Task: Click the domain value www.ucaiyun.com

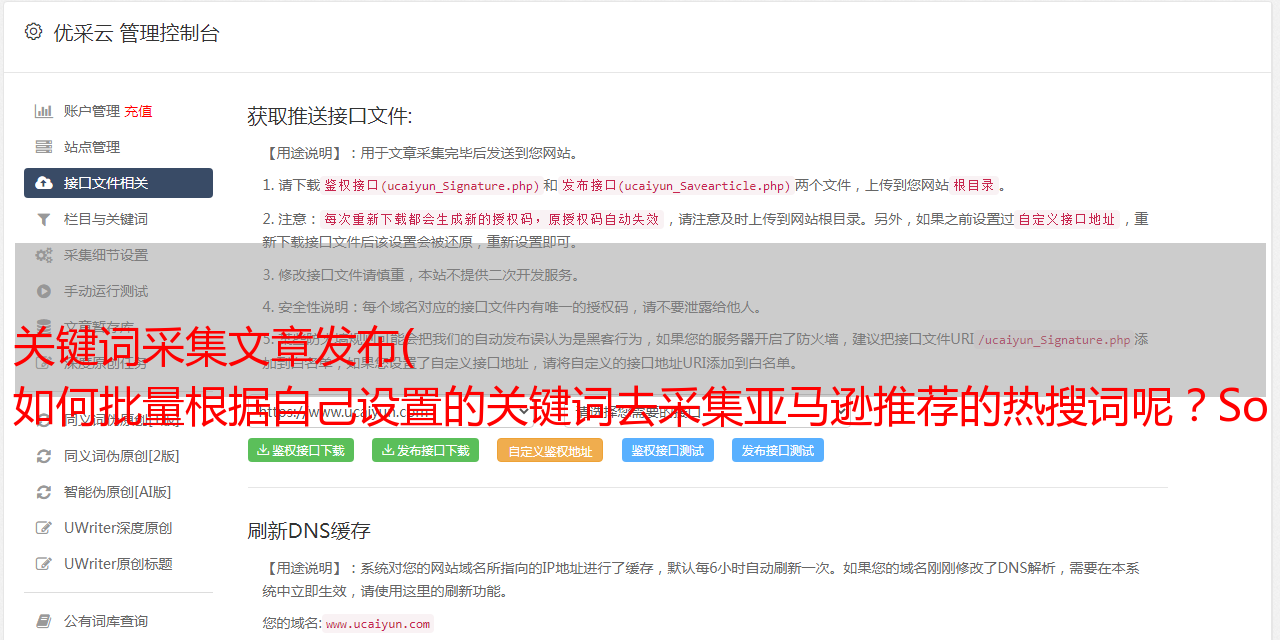Action: tap(378, 623)
